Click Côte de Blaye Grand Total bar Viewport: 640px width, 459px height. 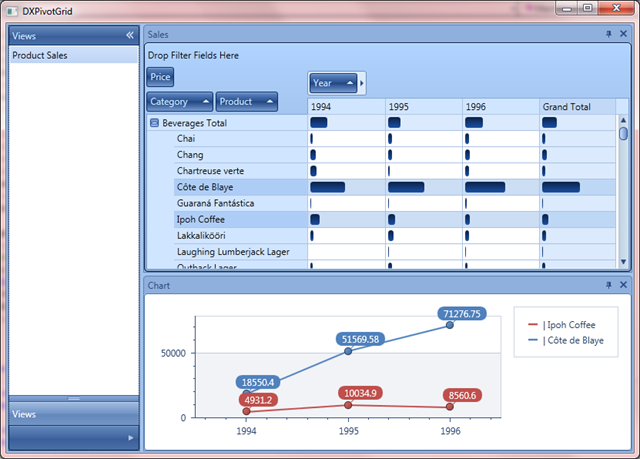pos(561,187)
